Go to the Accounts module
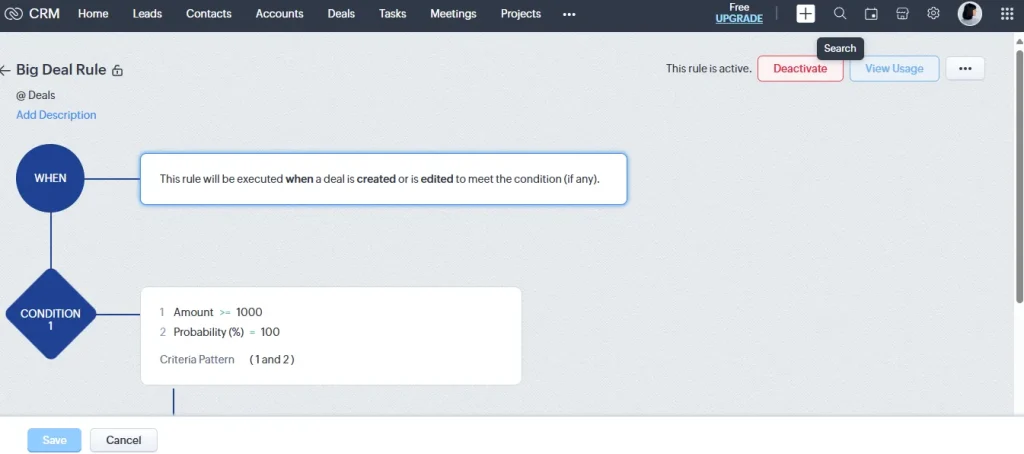Image resolution: width=1024 pixels, height=454 pixels. [x=280, y=14]
